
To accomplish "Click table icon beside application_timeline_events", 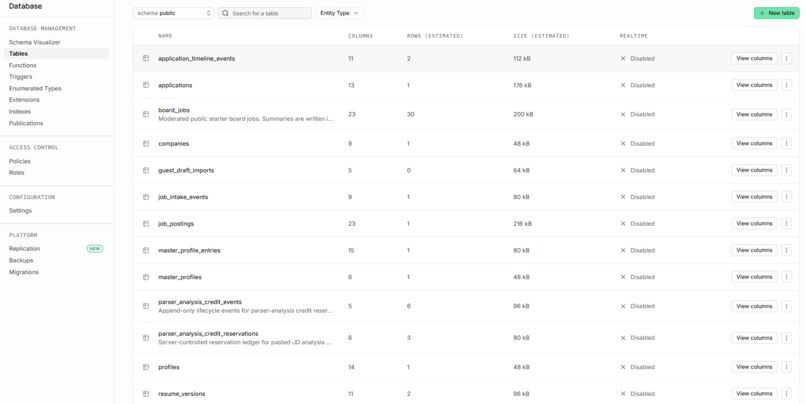I will (x=146, y=59).
